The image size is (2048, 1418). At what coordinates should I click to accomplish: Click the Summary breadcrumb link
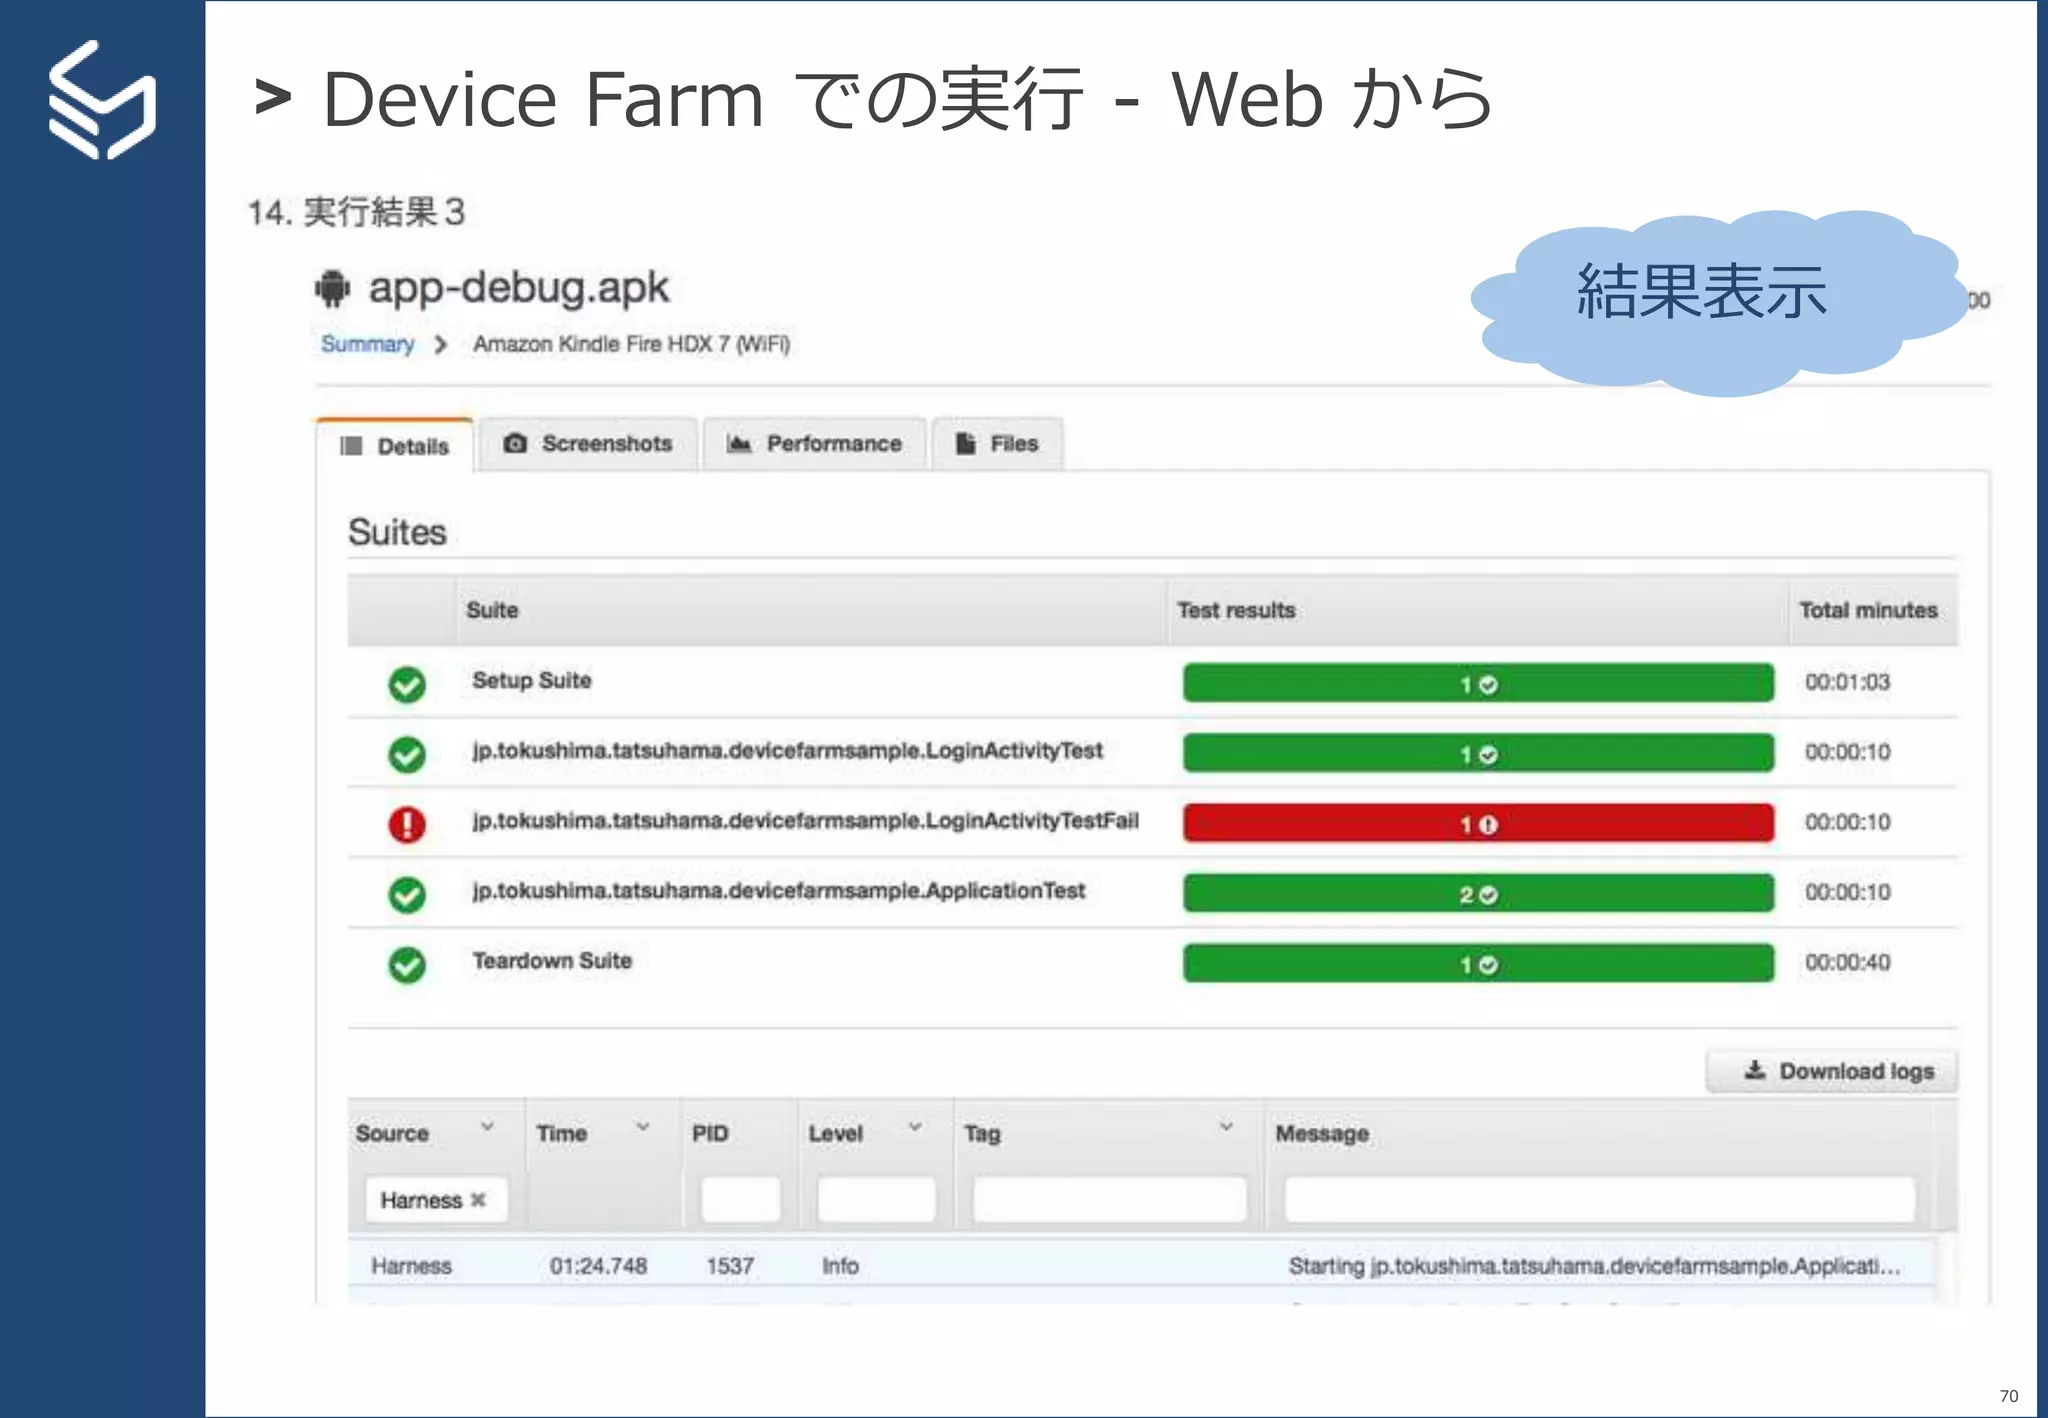tap(367, 344)
